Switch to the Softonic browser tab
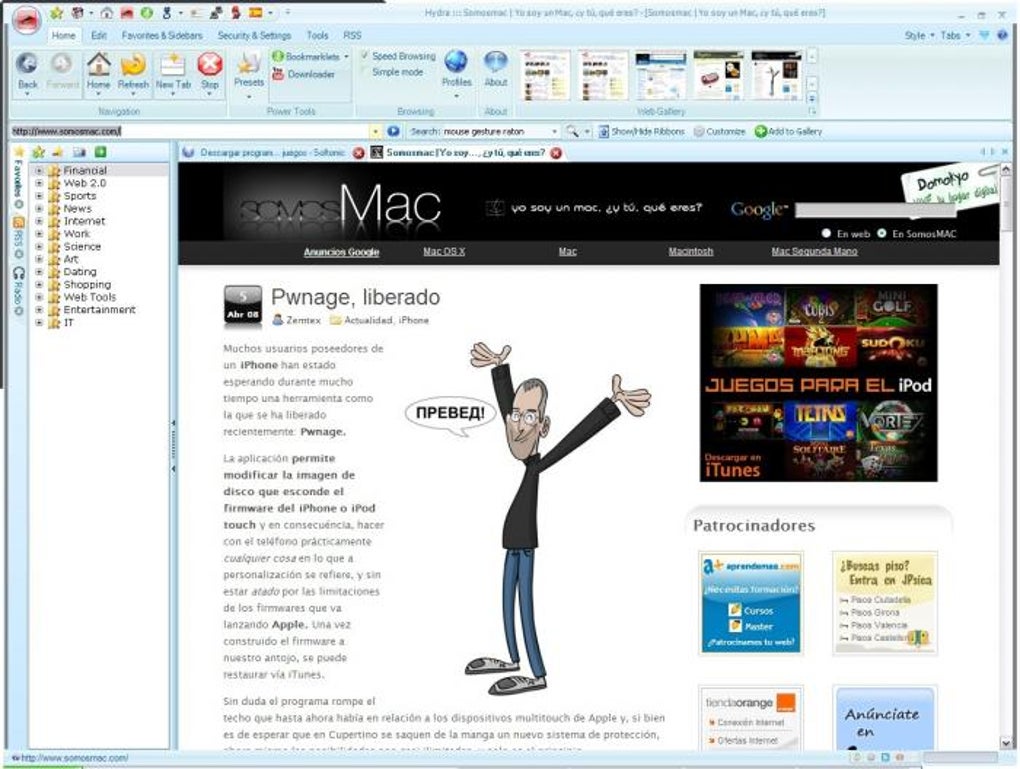Screen dimensions: 1020x769 272,153
